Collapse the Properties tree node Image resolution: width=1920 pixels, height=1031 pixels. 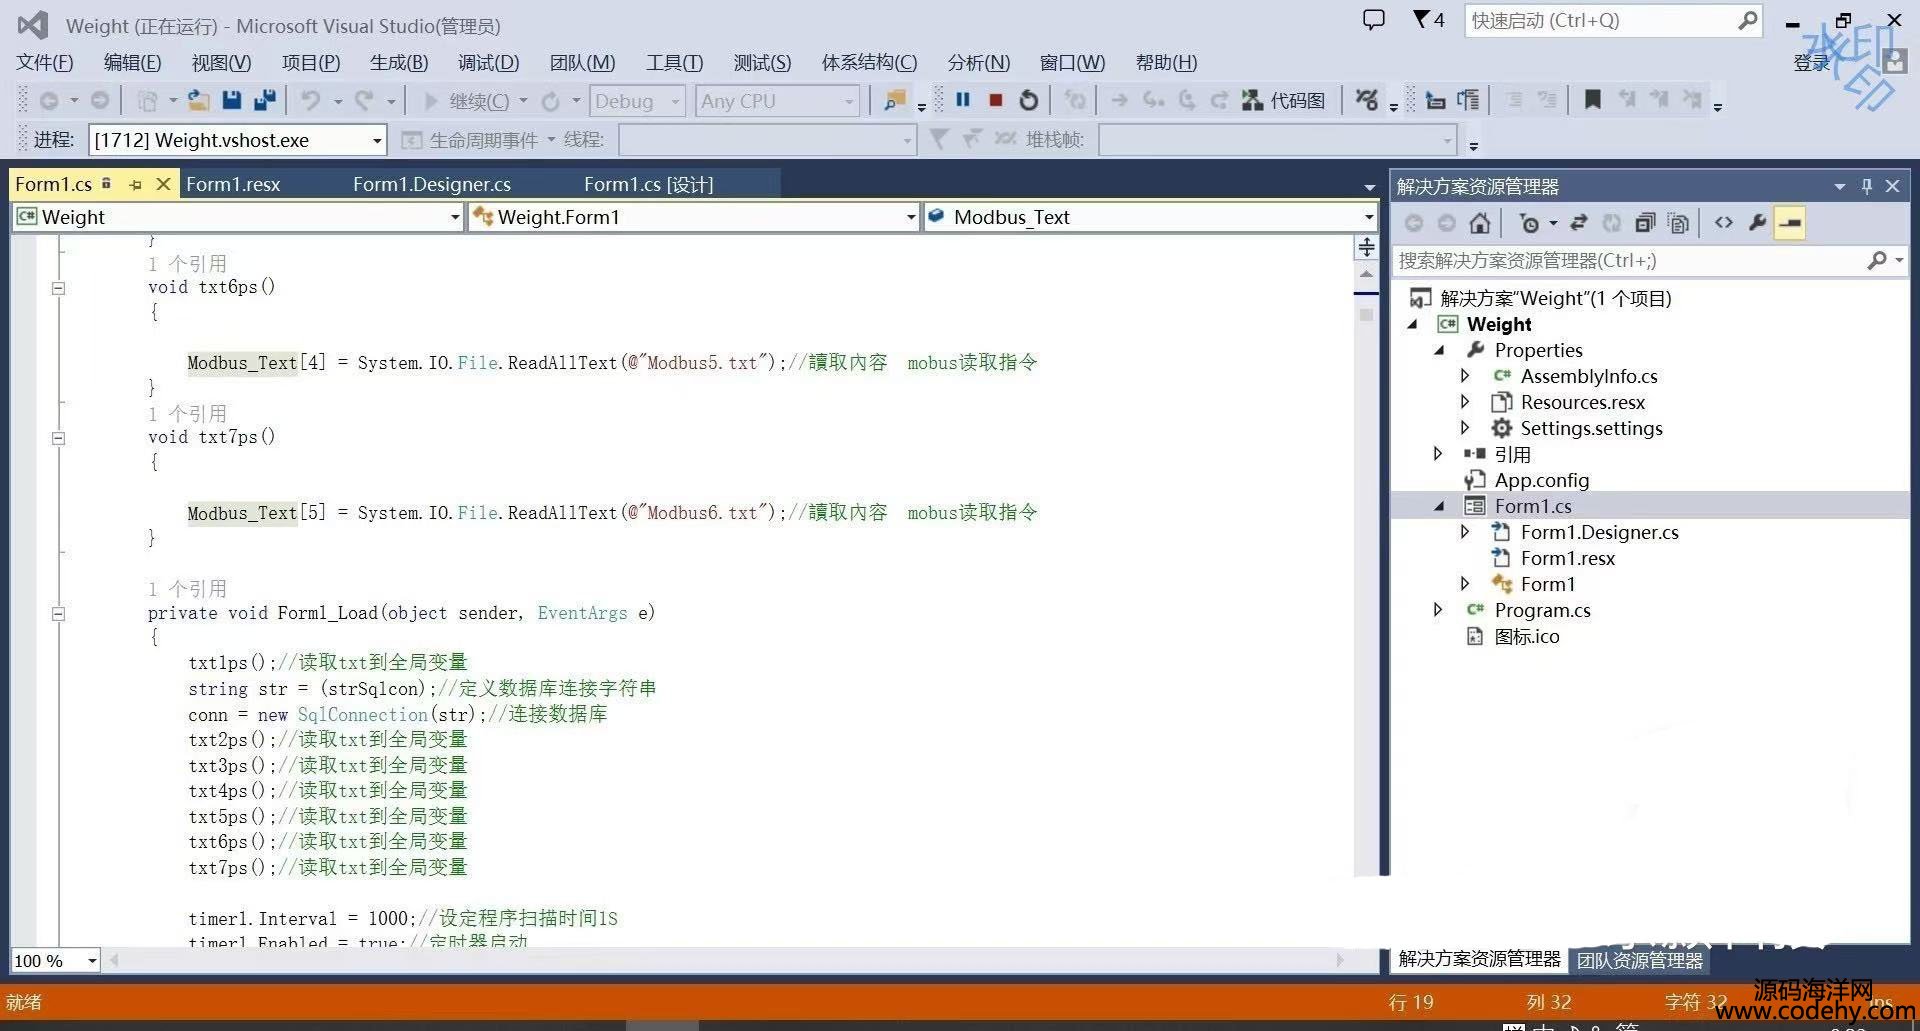click(1439, 350)
